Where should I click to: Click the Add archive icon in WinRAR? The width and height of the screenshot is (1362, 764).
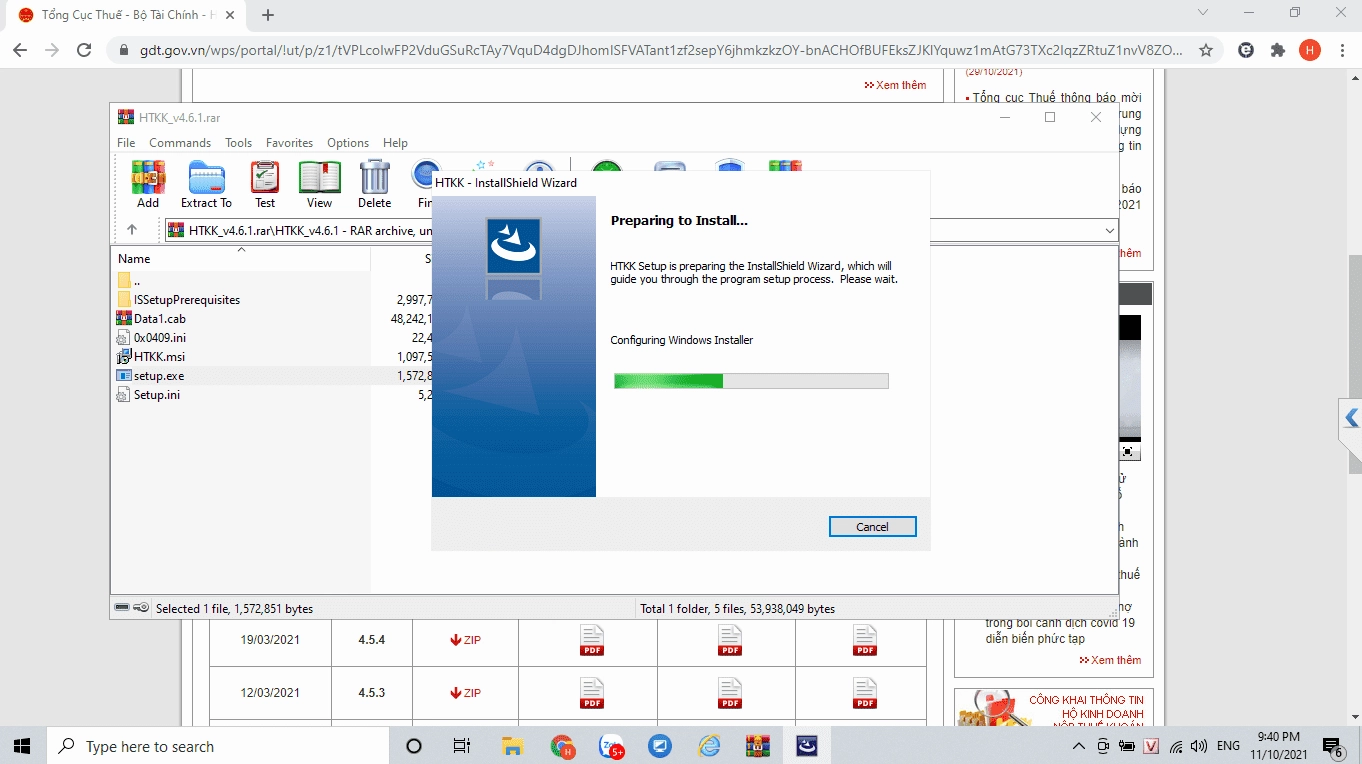(148, 184)
